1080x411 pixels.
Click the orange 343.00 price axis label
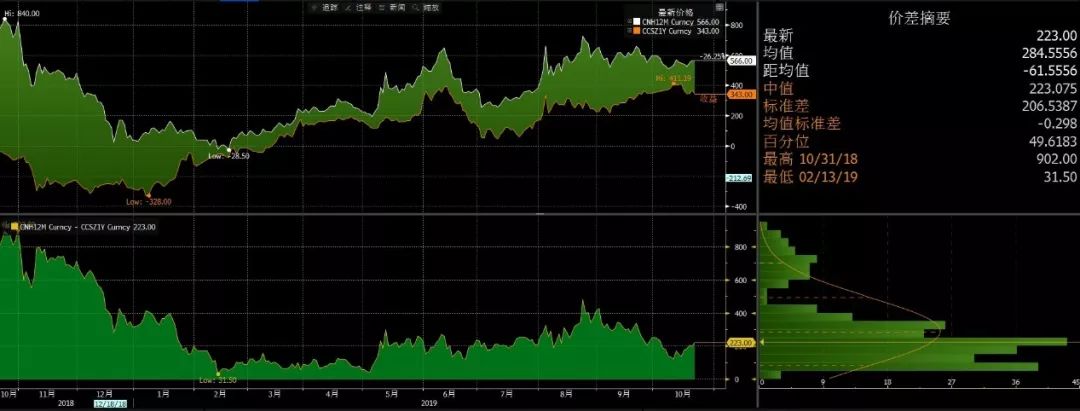(x=741, y=94)
